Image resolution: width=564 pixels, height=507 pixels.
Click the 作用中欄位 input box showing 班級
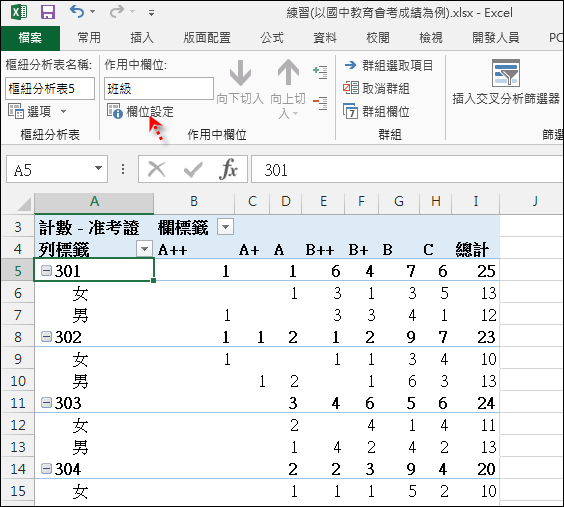[x=159, y=88]
